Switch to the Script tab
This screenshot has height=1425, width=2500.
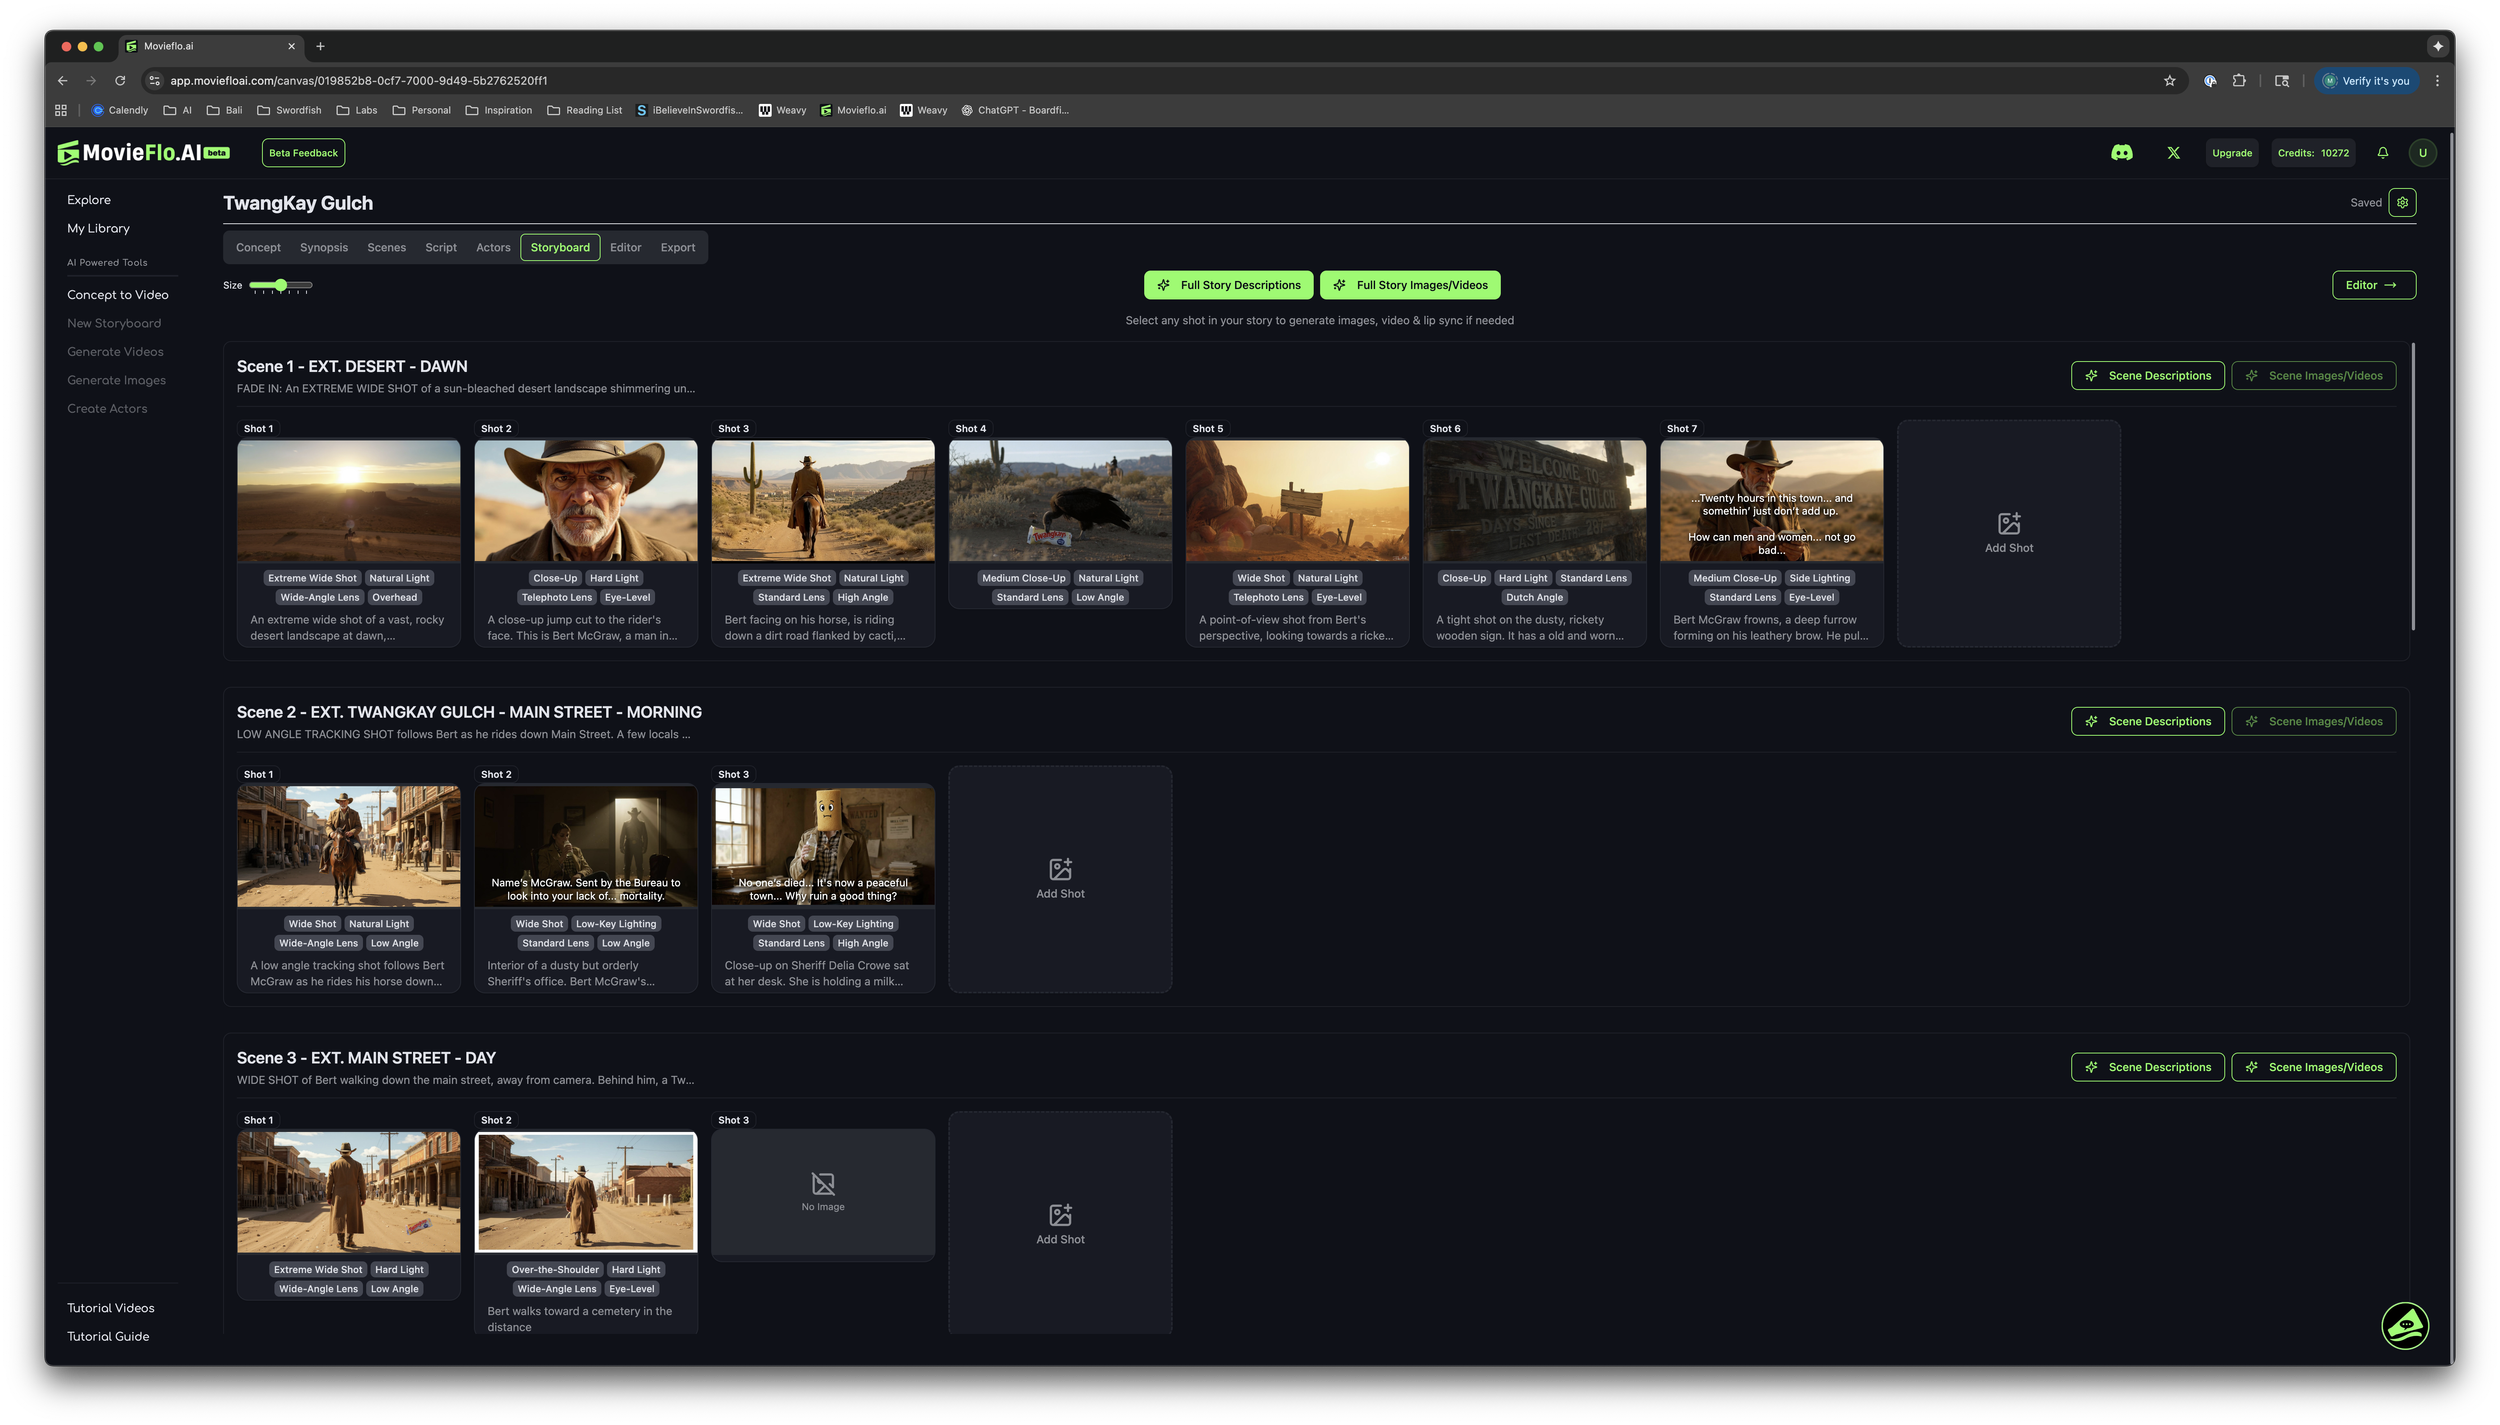(440, 247)
